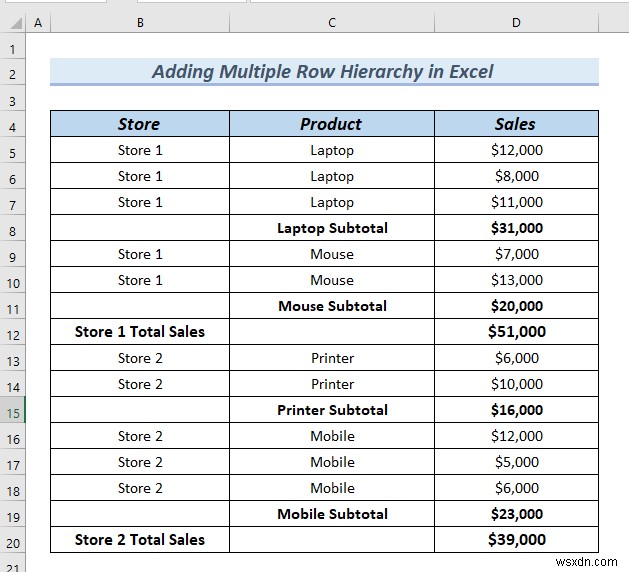Viewport: 629px width, 572px height.
Task: Select the $7,000 sales cell
Action: click(516, 254)
